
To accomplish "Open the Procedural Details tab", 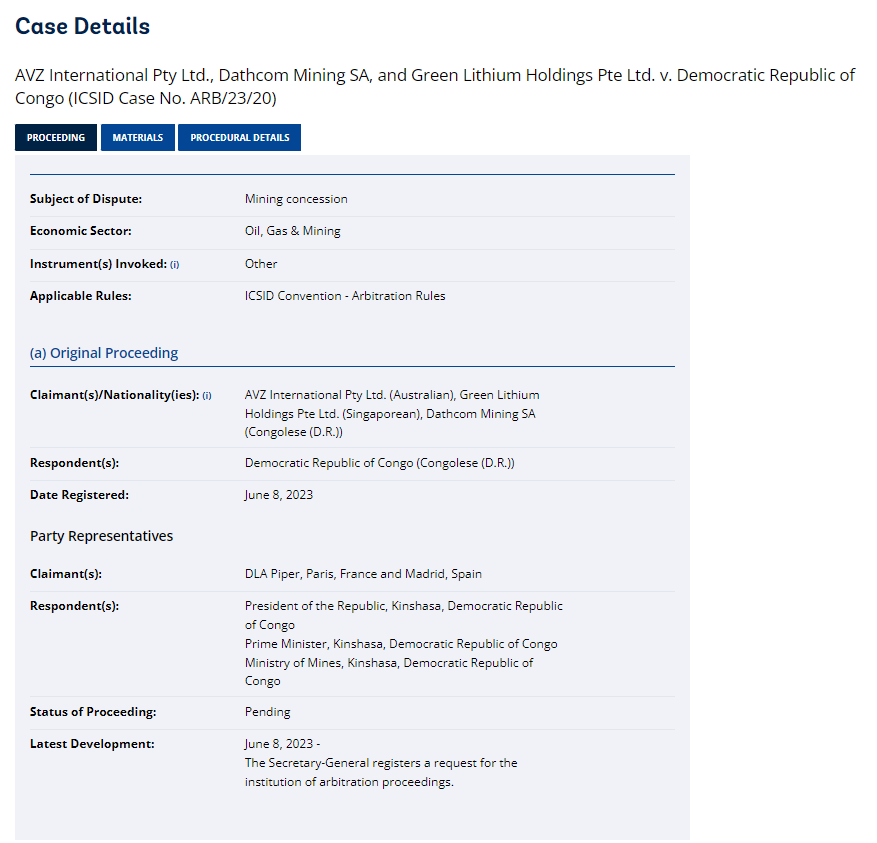I will click(x=239, y=138).
